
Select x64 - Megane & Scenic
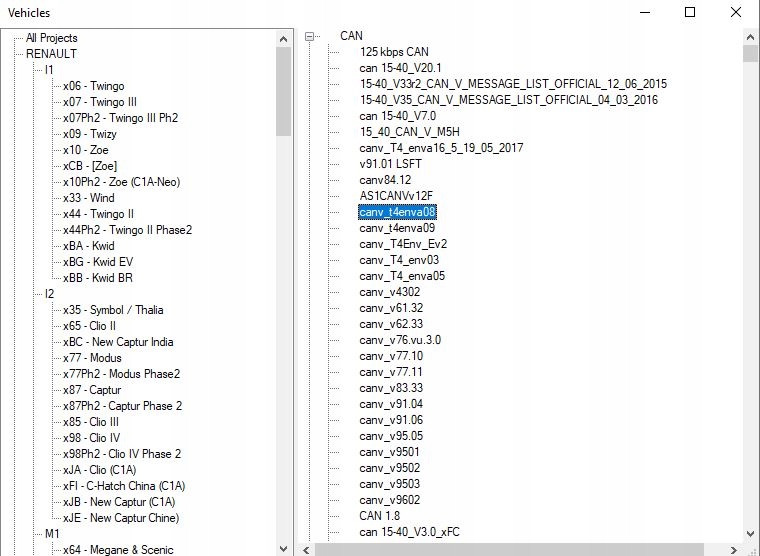pyautogui.click(x=118, y=550)
